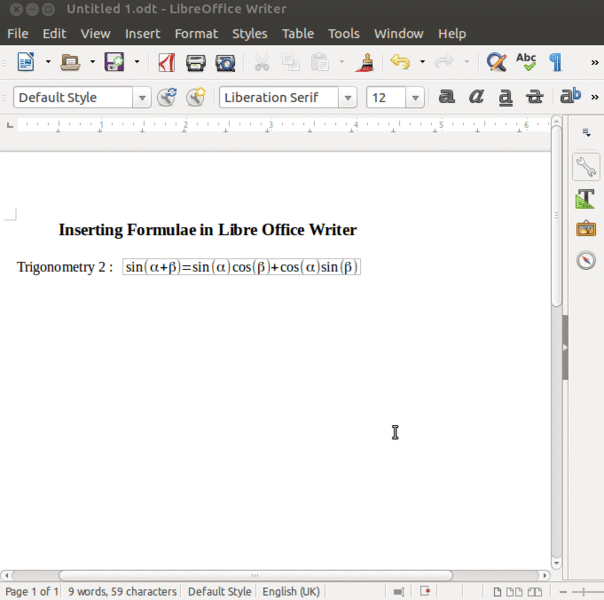
Task: Click the zoom out minus button
Action: click(563, 592)
